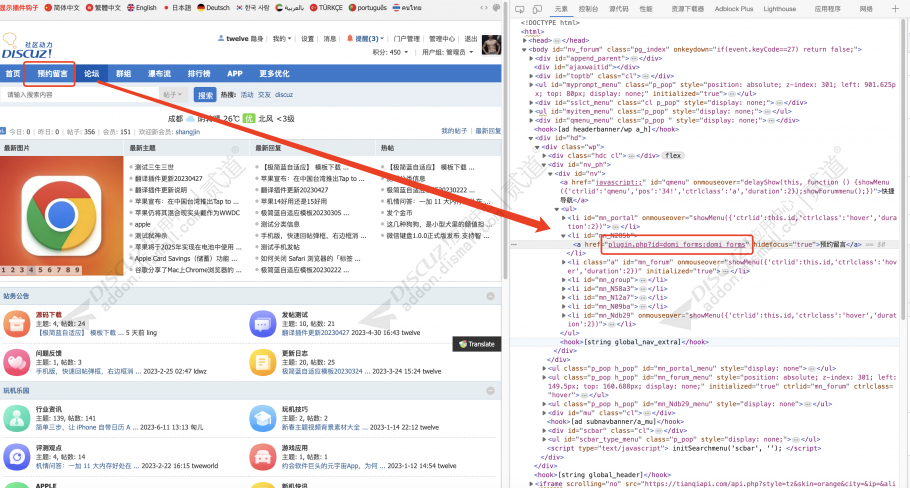Click the 源码下载 forum section icon

17,321
